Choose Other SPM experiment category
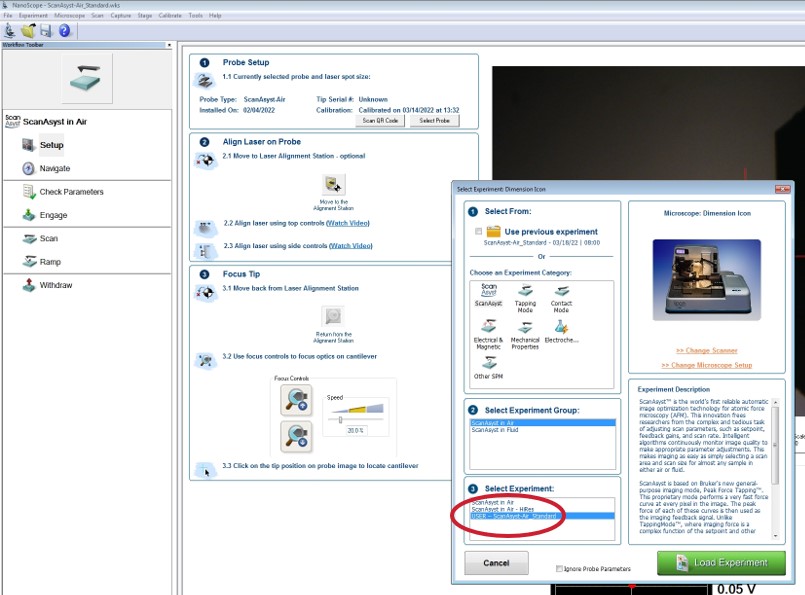805x595 pixels. 488,368
